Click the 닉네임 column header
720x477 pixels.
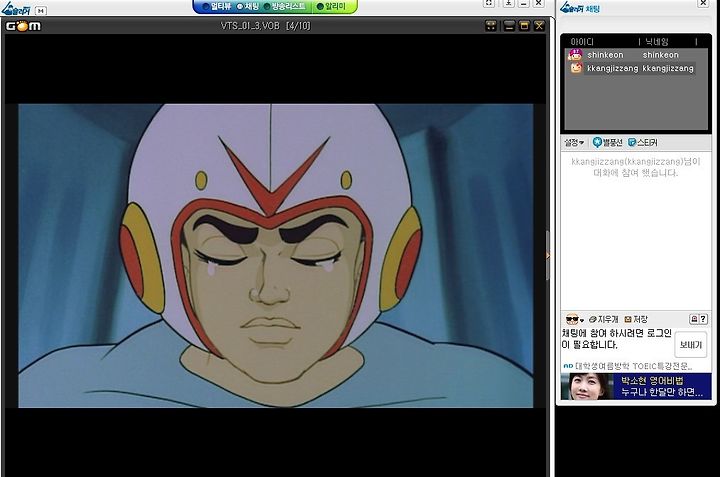click(657, 42)
